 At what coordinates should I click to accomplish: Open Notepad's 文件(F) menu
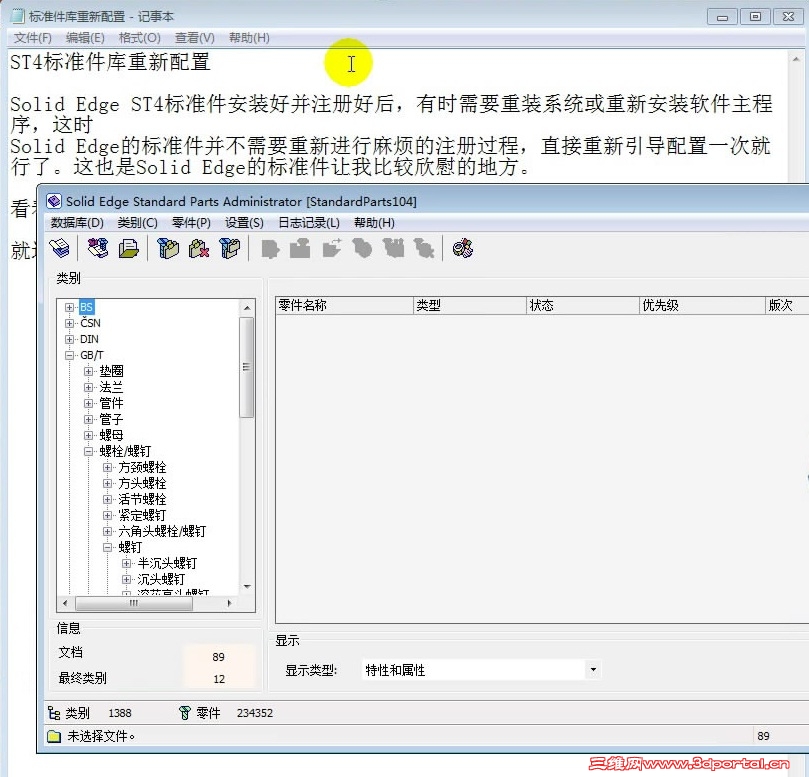coord(33,38)
